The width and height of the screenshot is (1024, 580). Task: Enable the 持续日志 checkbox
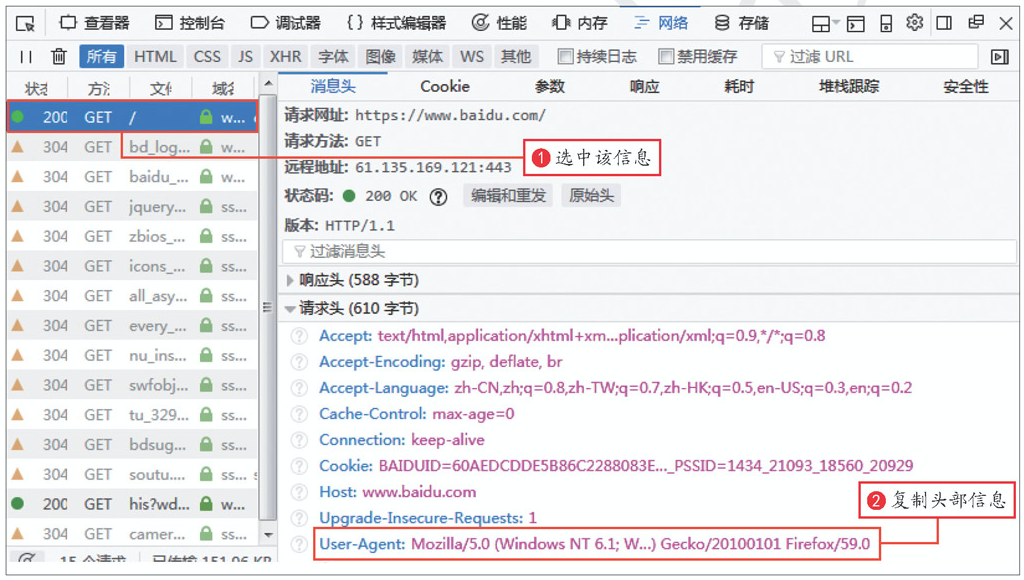click(x=565, y=57)
